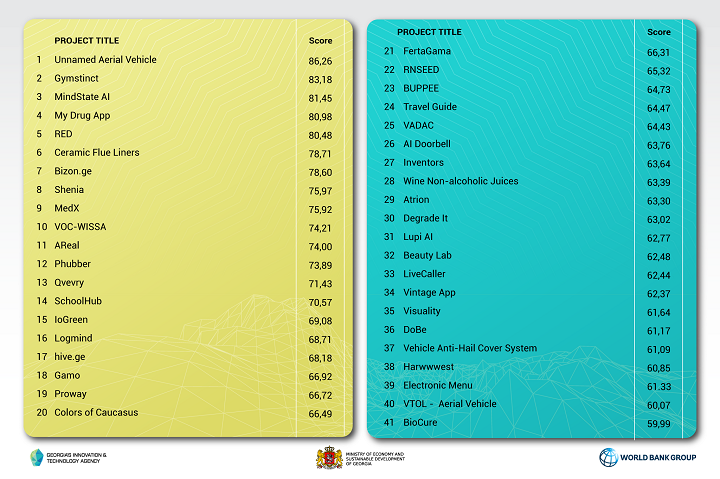This screenshot has width=720, height=479.
Task: Select Ceramic Flue Liners project
Action: coord(96,152)
